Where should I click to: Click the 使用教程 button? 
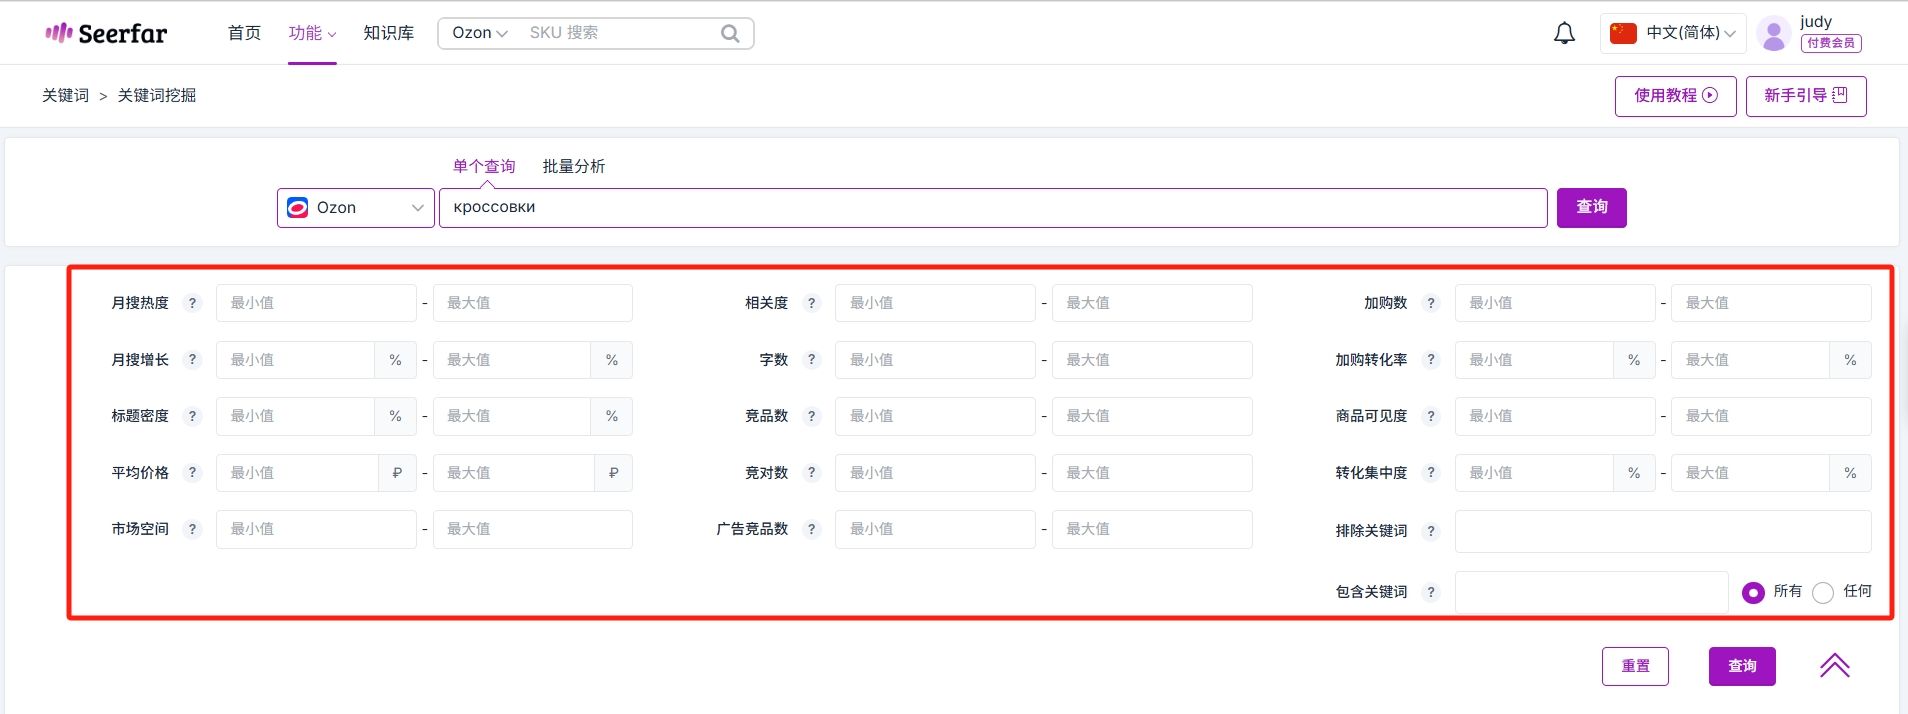(x=1675, y=96)
